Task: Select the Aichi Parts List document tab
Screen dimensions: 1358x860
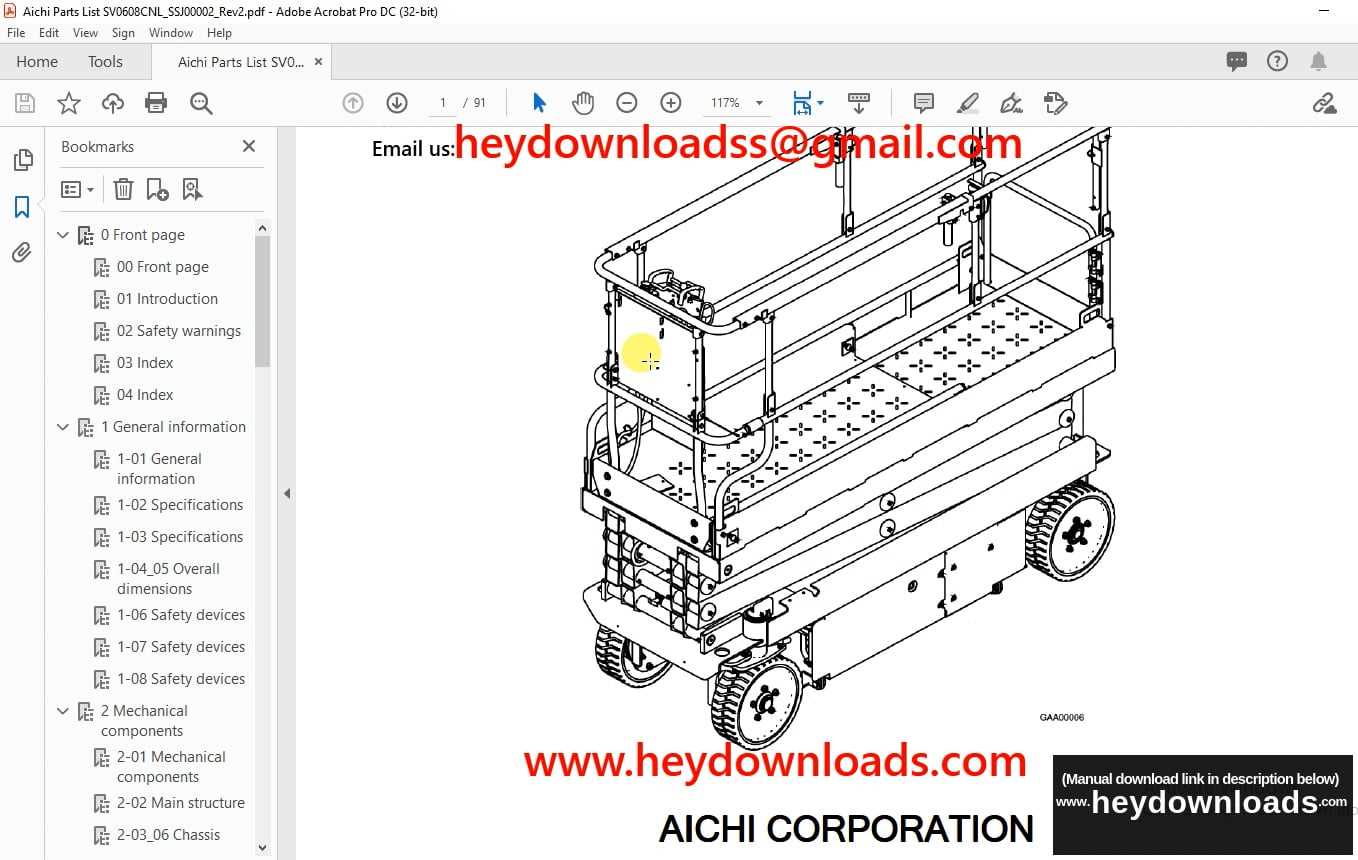Action: [x=240, y=62]
